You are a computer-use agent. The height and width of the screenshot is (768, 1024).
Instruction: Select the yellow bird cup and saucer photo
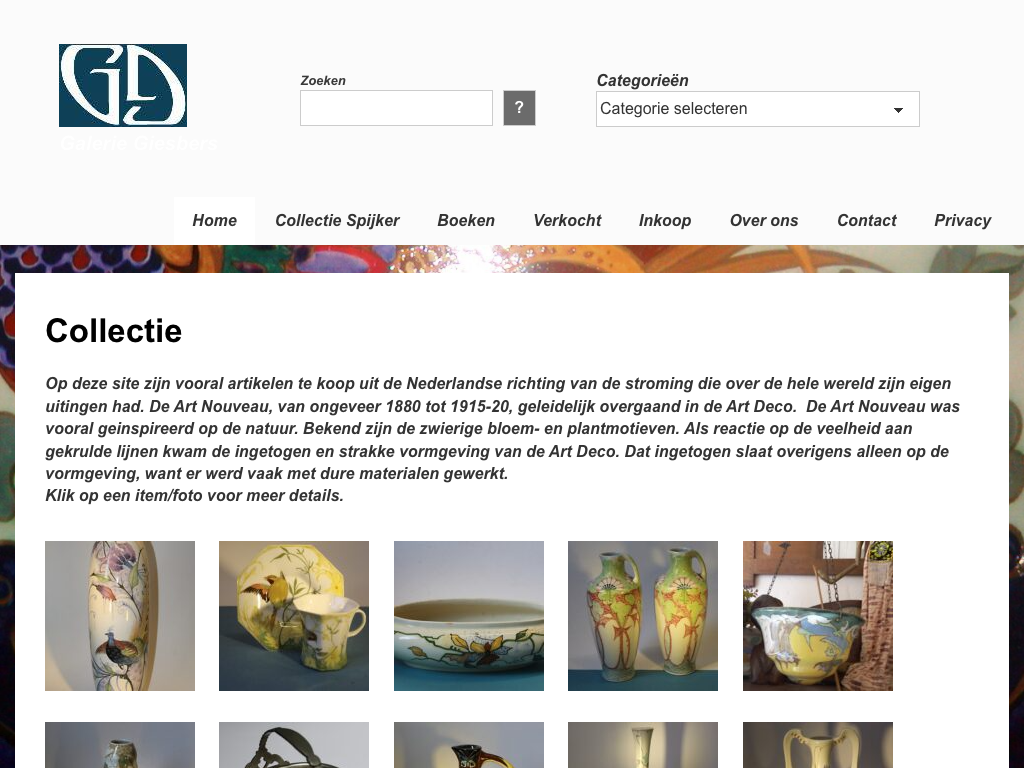[294, 616]
